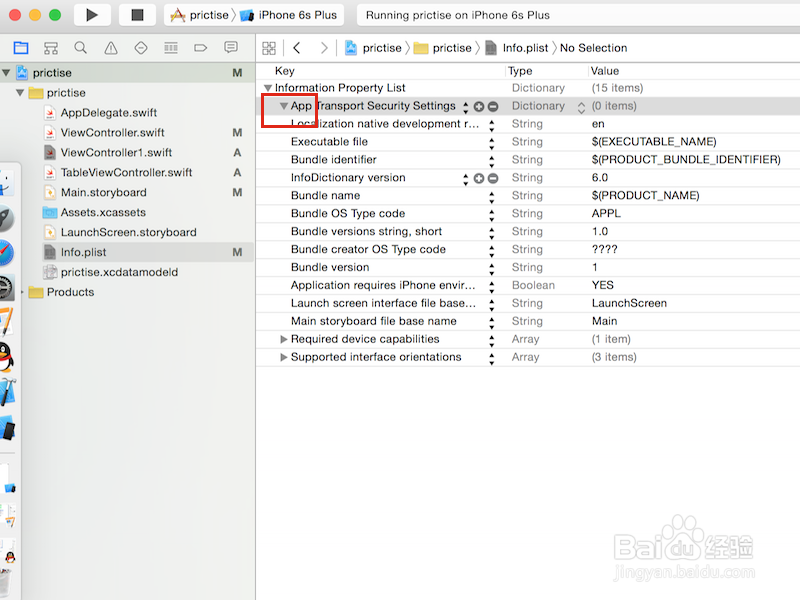Go back in editor history
The height and width of the screenshot is (600, 800).
pyautogui.click(x=297, y=48)
